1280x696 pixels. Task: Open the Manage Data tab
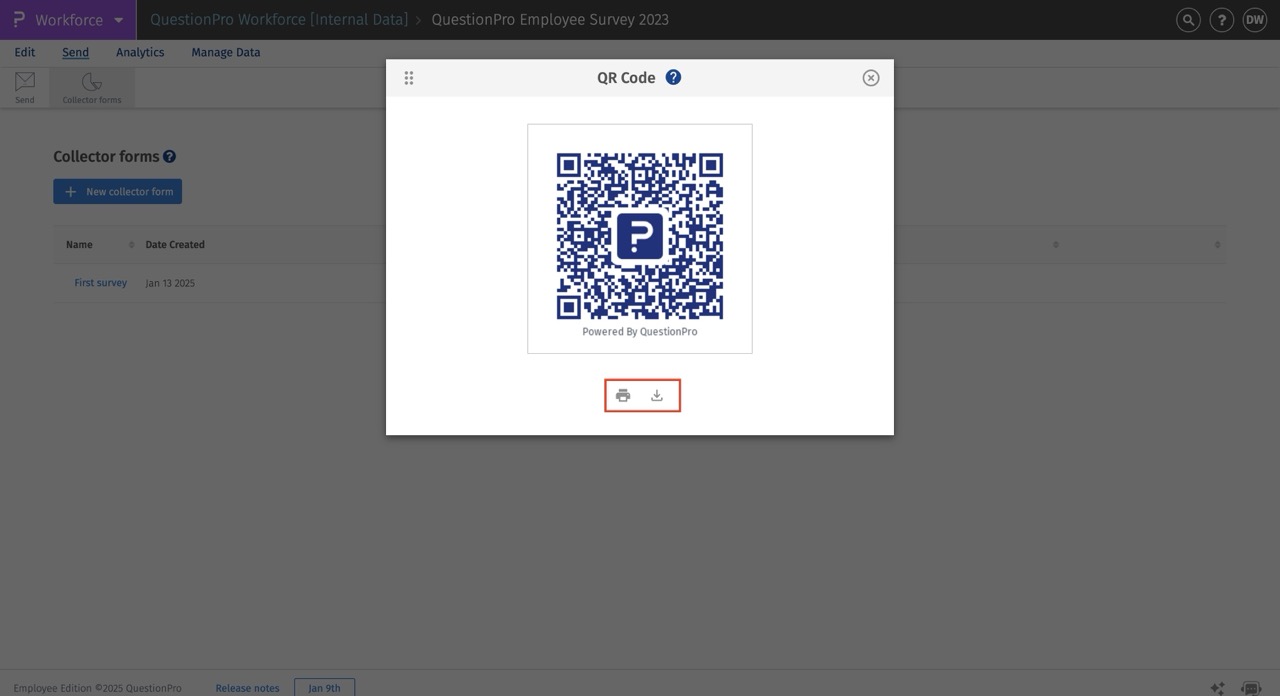[224, 52]
